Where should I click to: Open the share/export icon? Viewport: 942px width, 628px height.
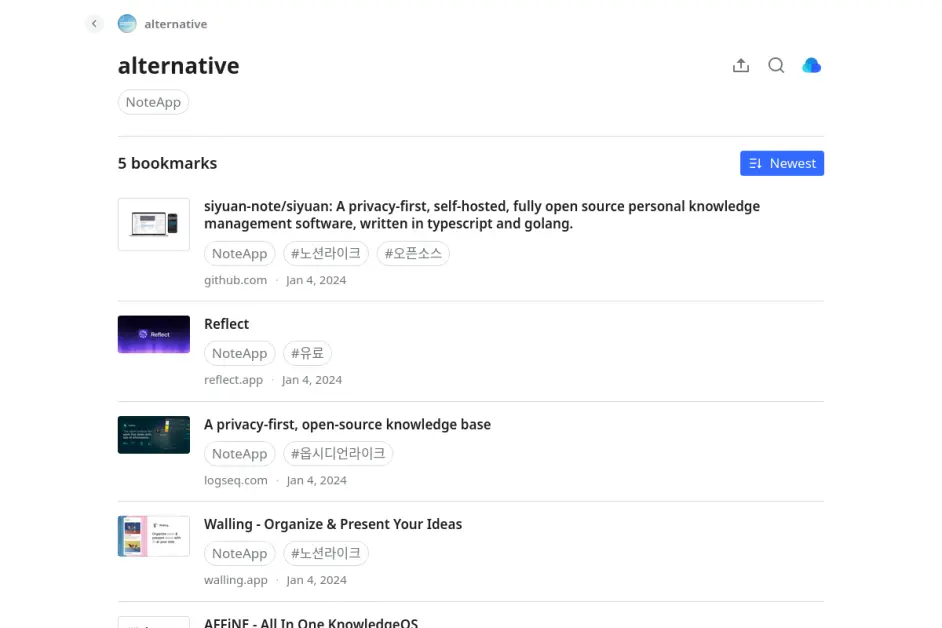point(741,66)
